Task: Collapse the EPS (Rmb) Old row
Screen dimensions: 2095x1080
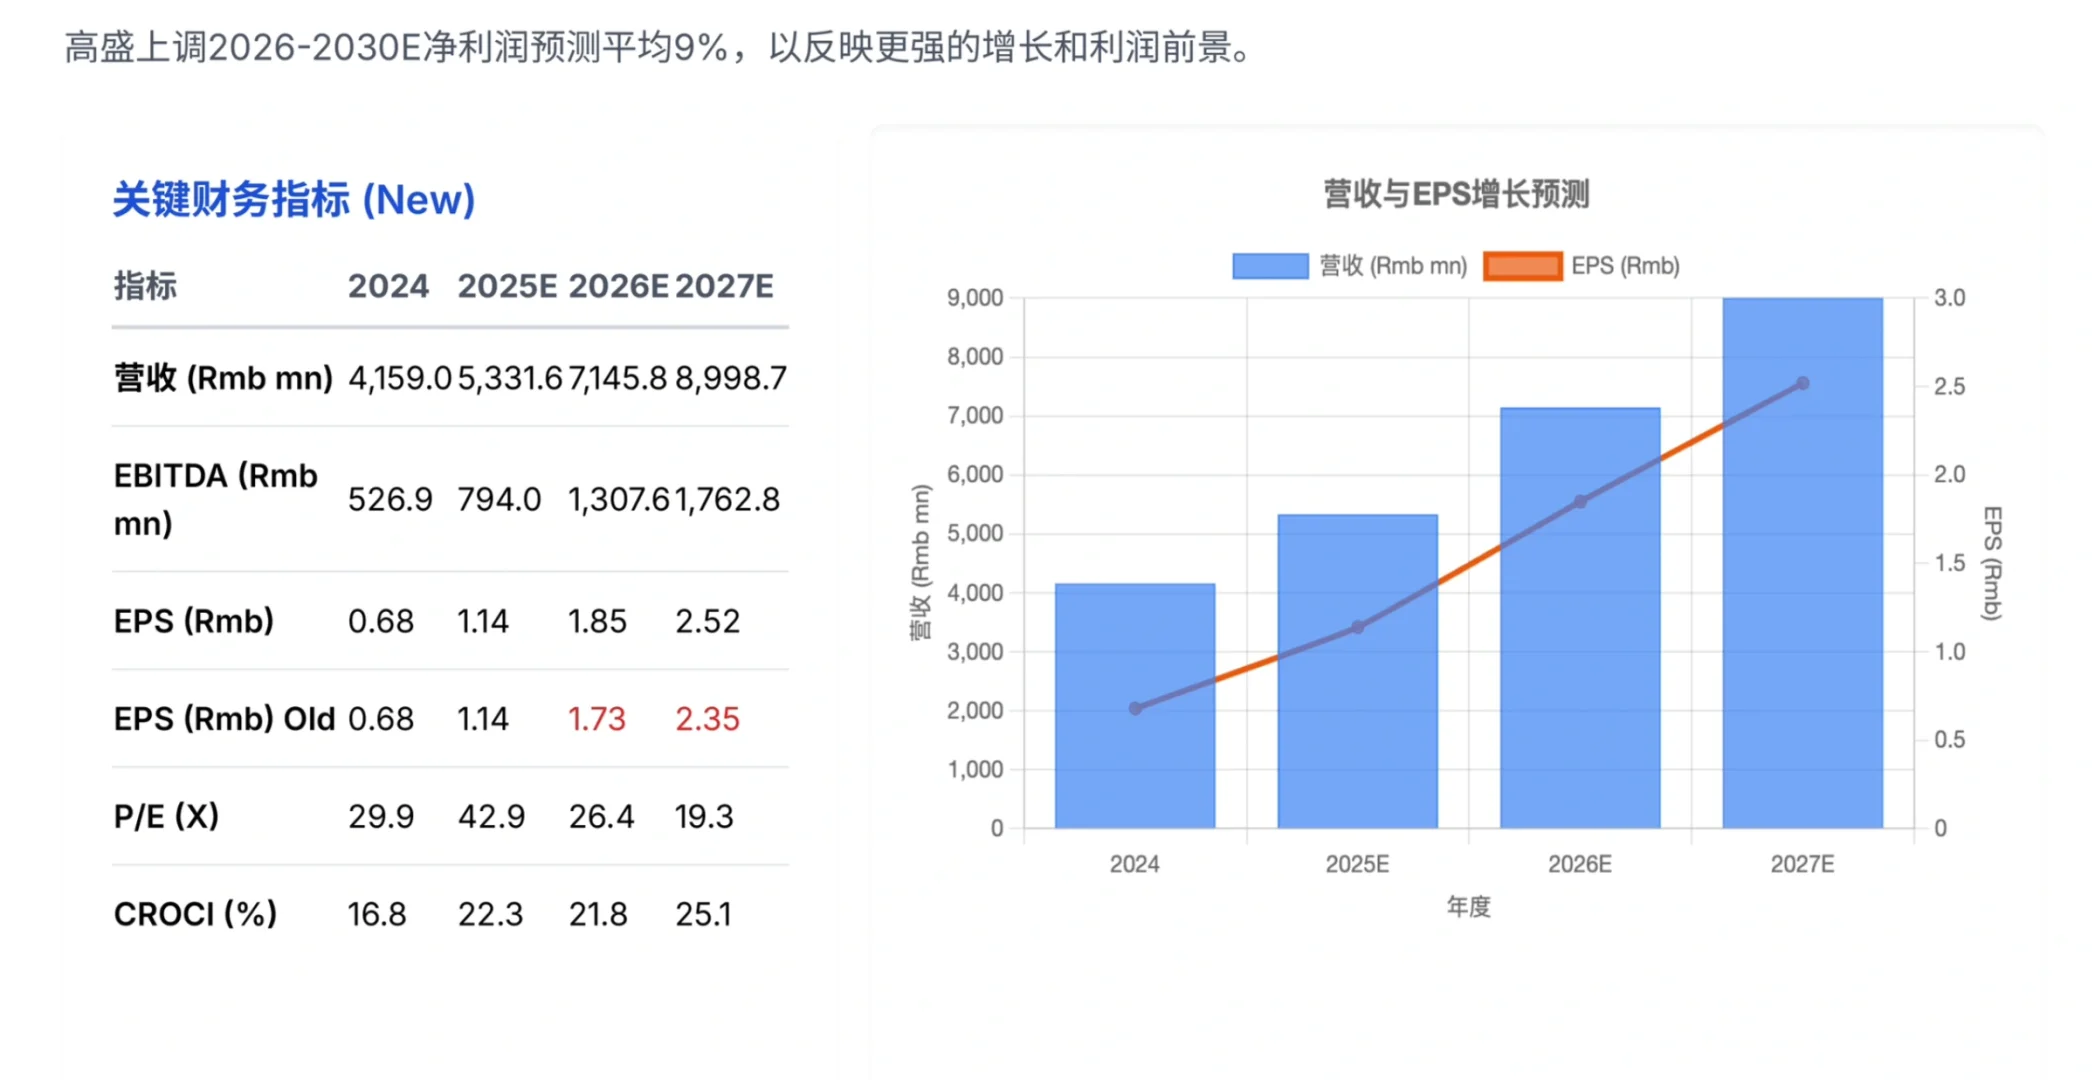Action: pos(224,718)
